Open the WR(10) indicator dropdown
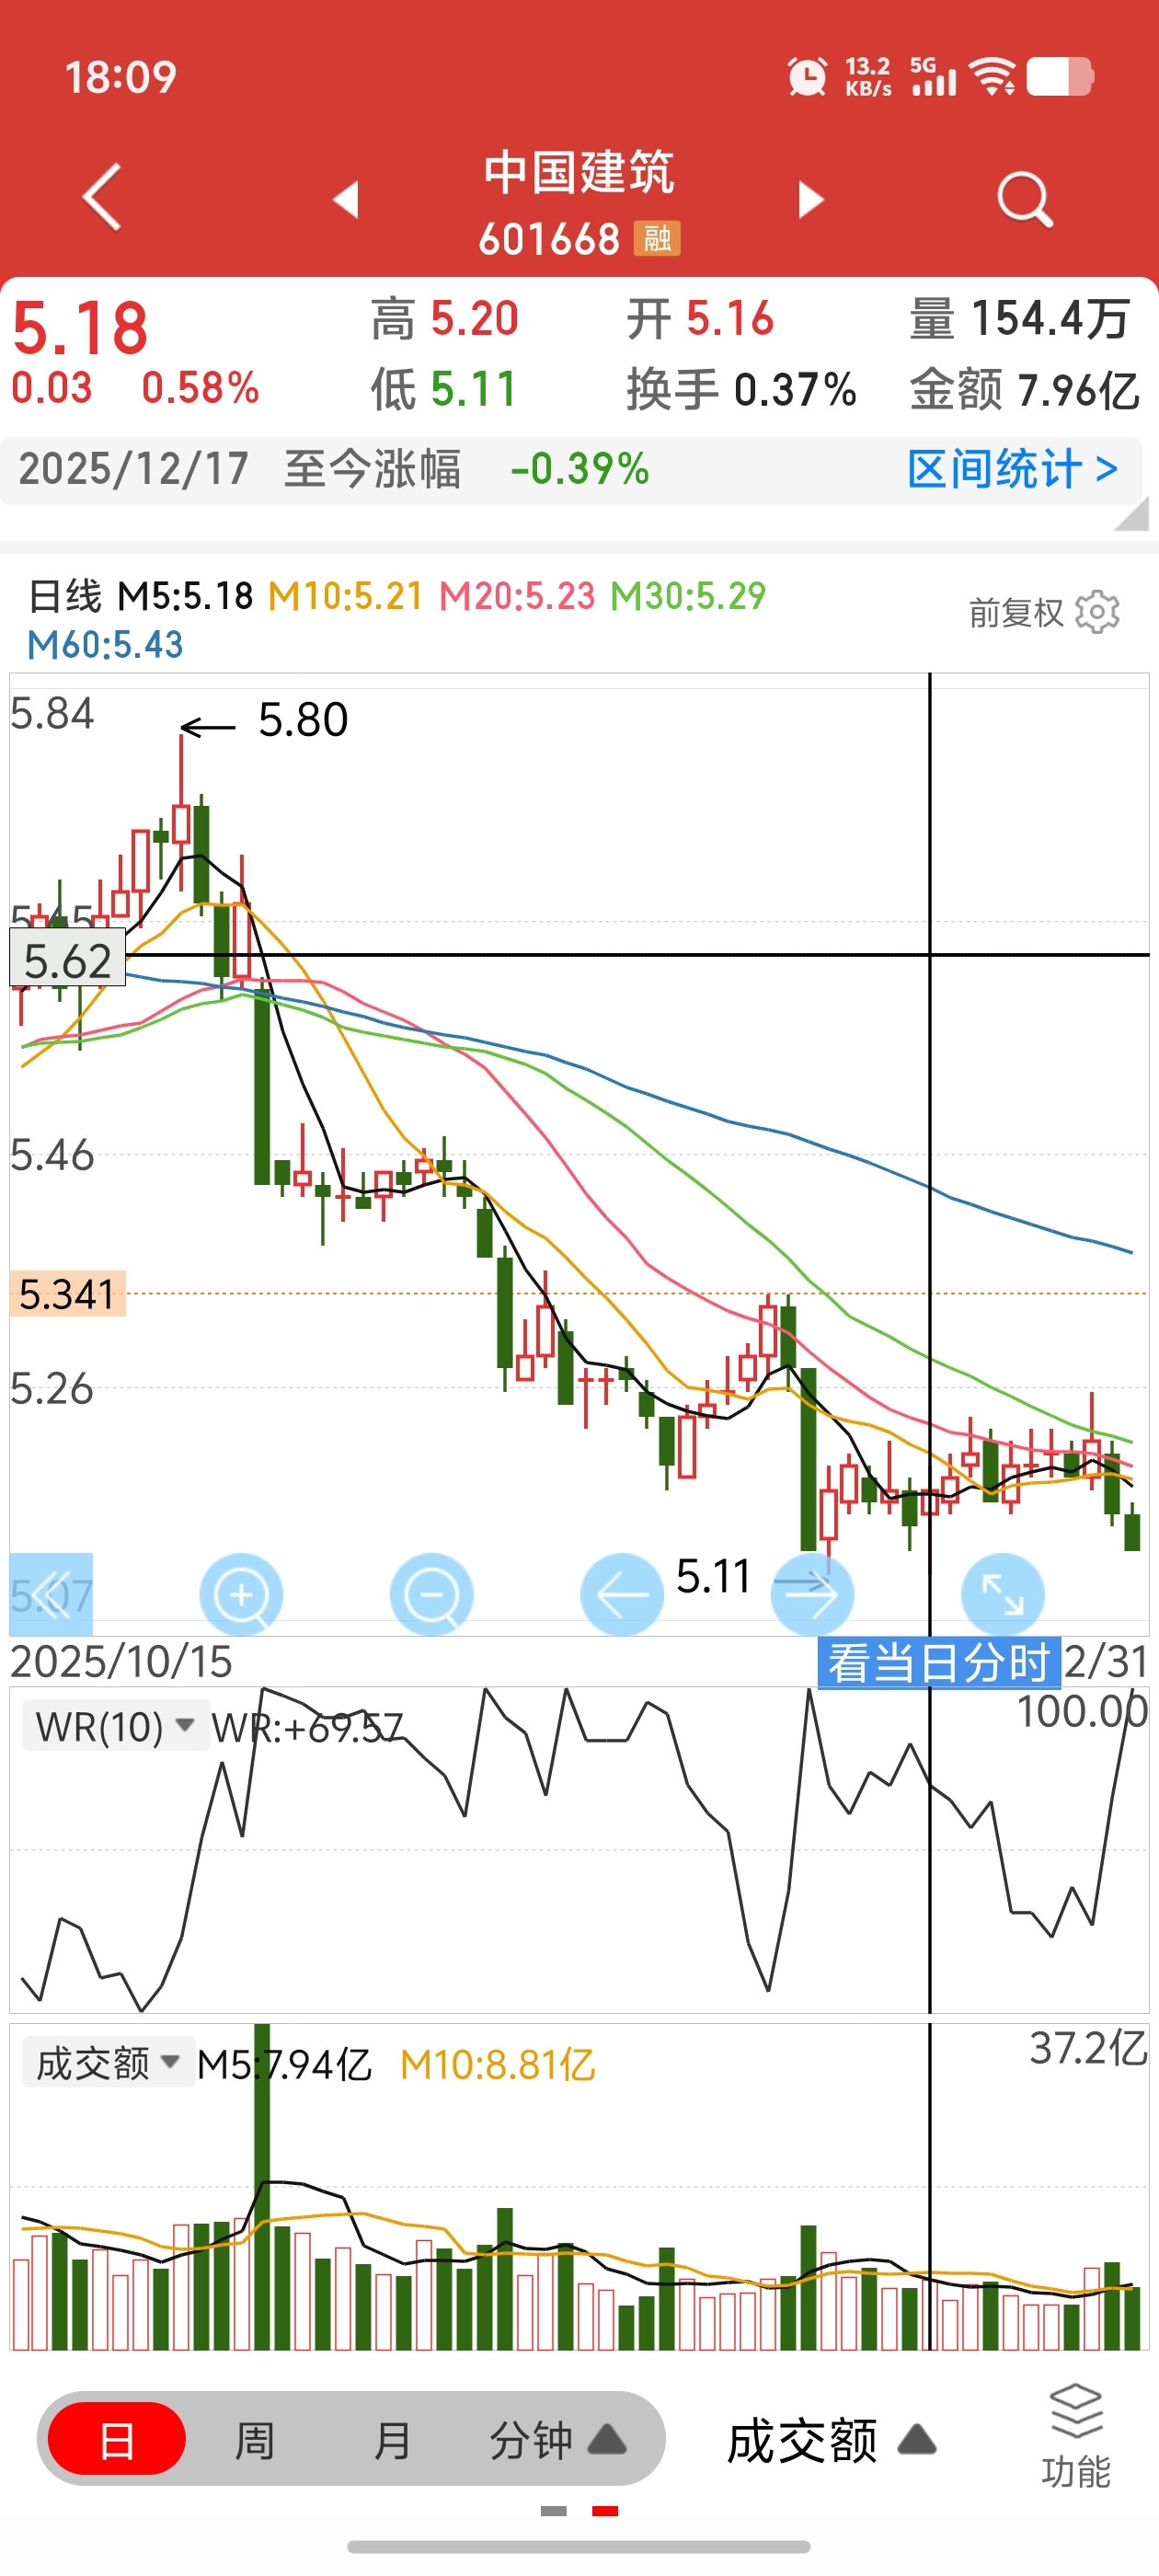Screen dimensions: 1159x2576 click(x=116, y=1727)
